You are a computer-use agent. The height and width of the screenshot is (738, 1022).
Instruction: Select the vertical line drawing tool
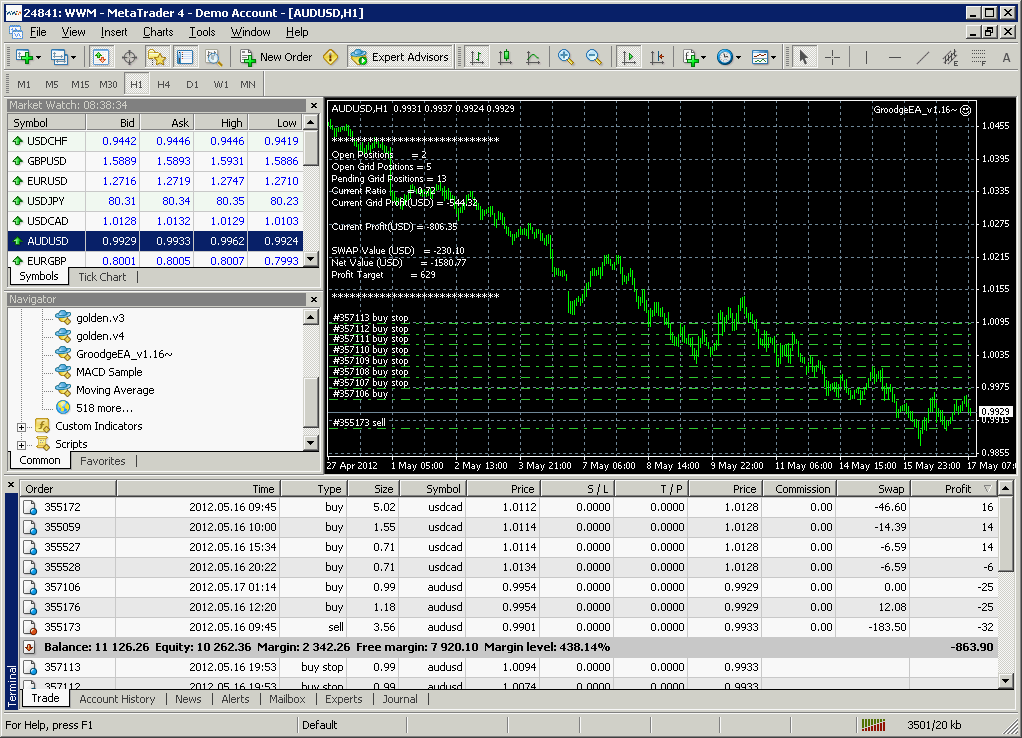pyautogui.click(x=866, y=57)
